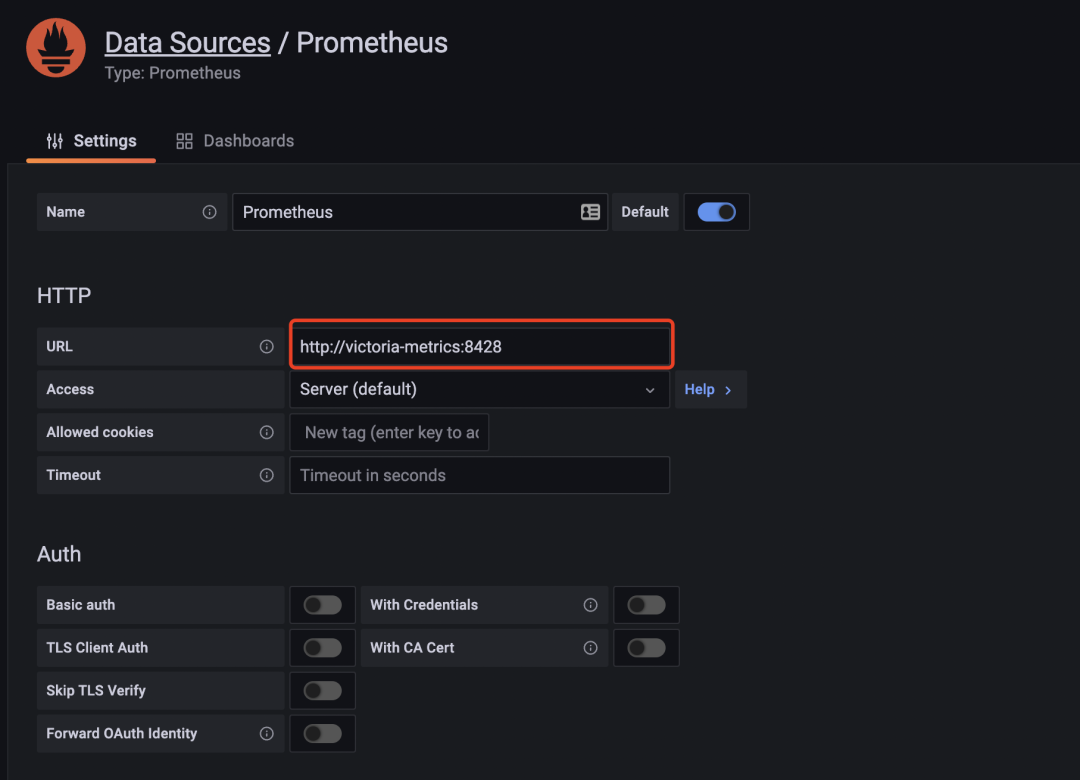Click the URL input field

(481, 347)
